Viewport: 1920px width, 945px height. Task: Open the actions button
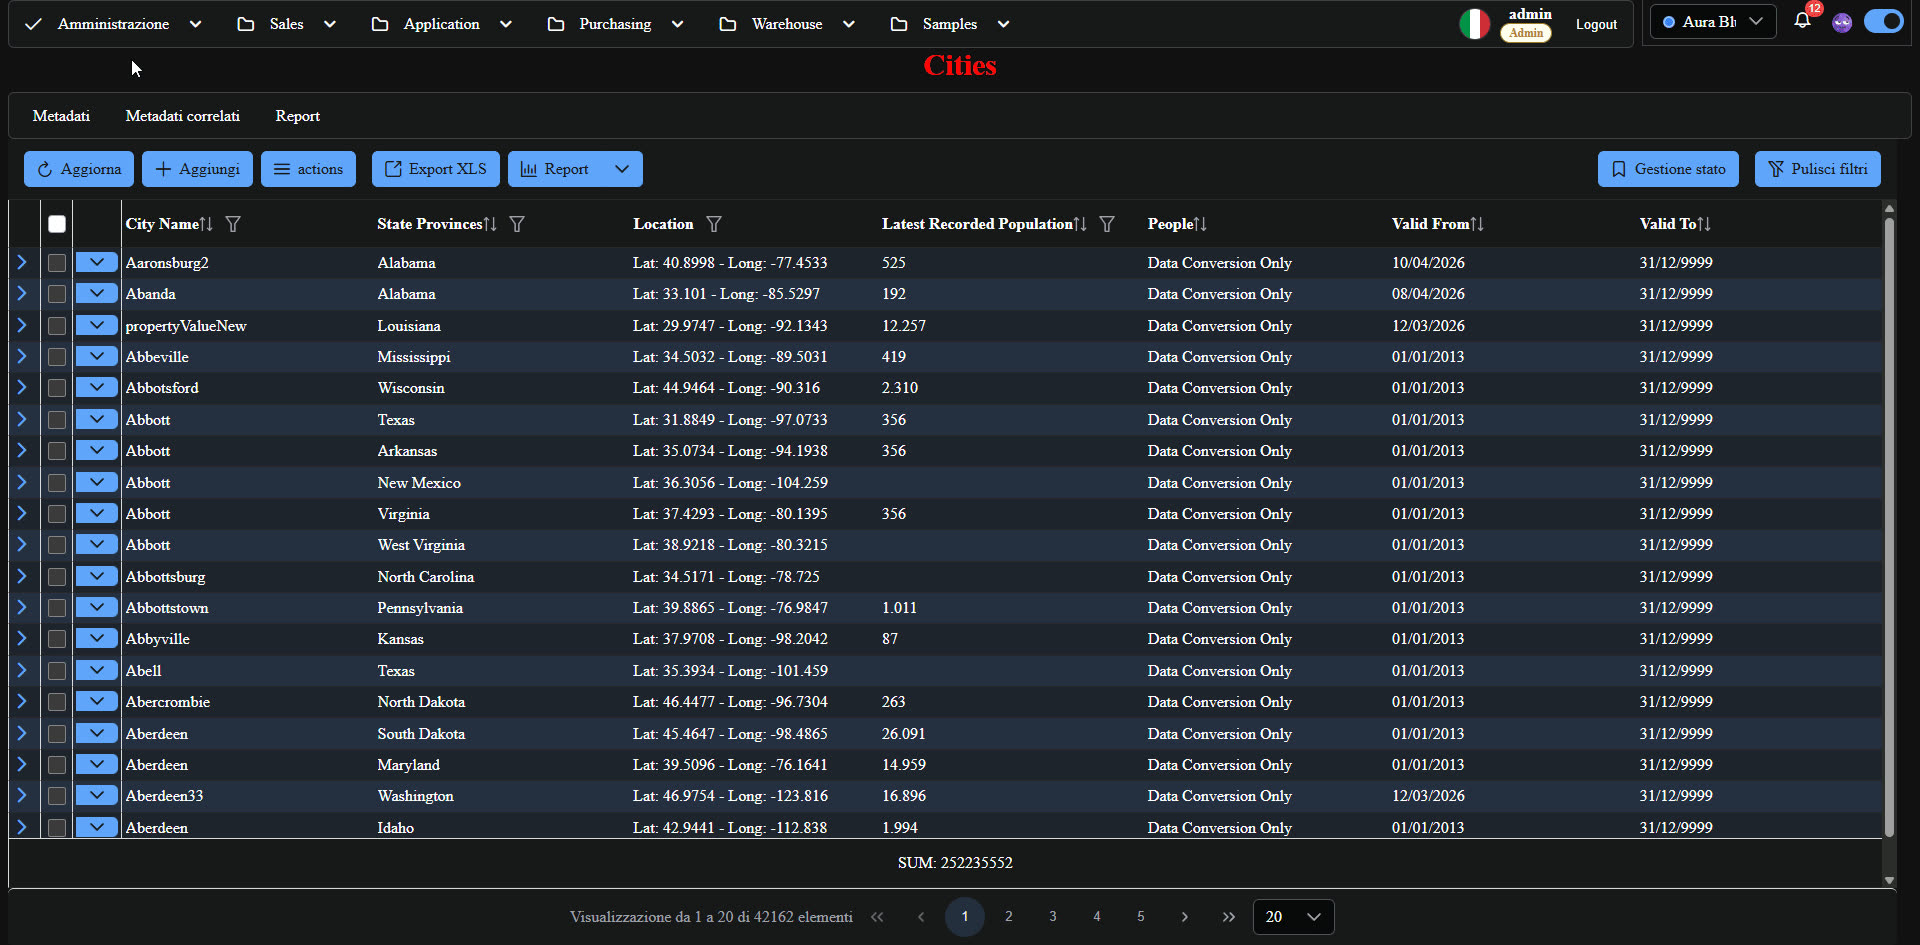click(x=308, y=169)
